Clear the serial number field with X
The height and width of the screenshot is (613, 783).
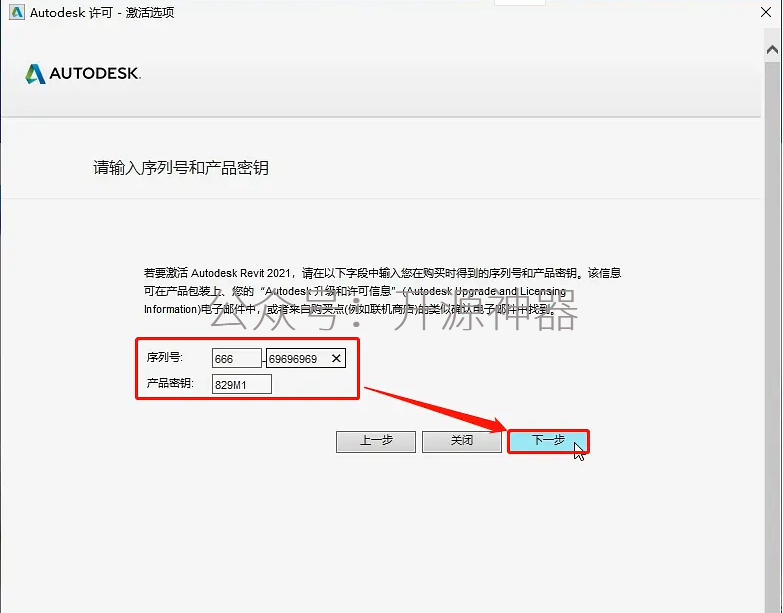337,358
